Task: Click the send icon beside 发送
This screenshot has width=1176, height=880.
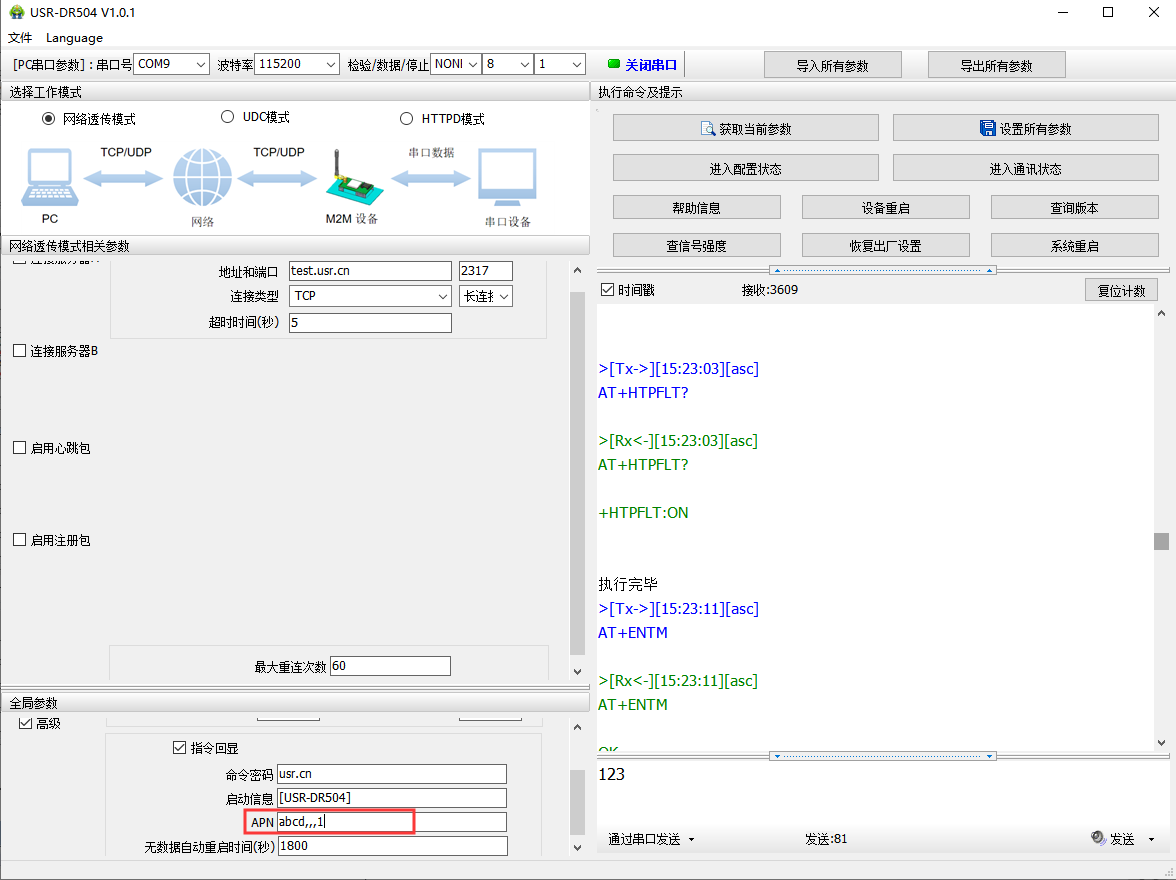Action: point(1097,838)
